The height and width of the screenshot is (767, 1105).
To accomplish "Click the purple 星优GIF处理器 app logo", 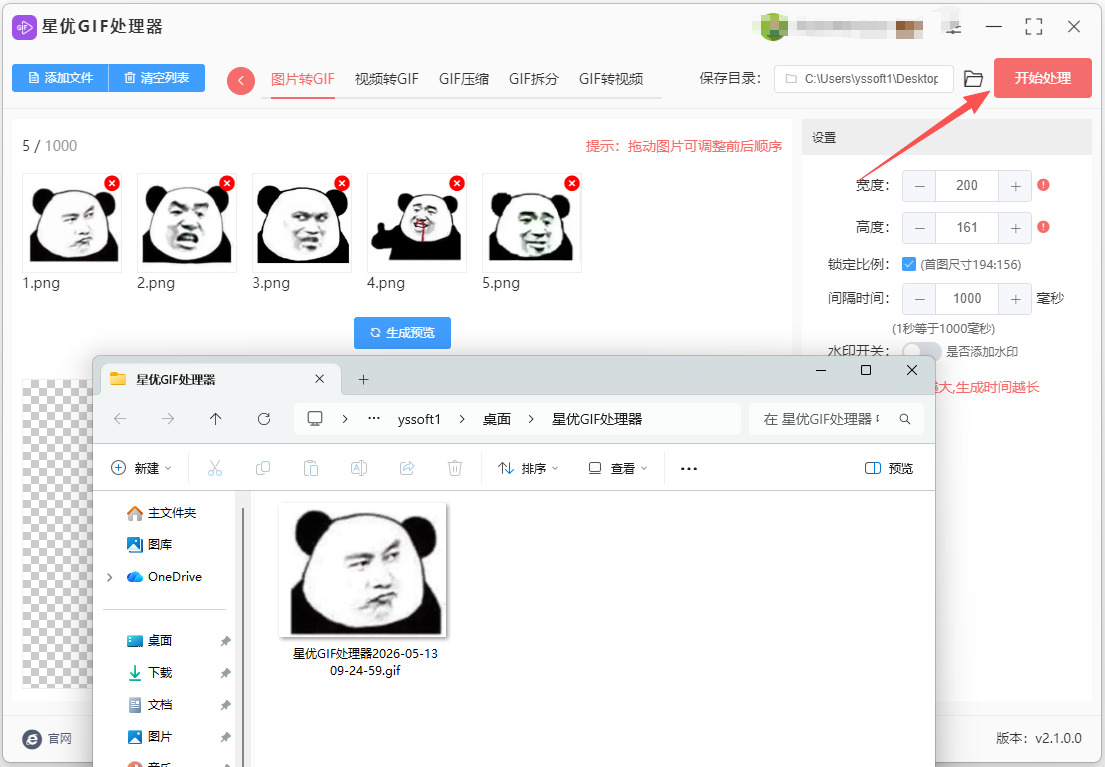I will (24, 27).
